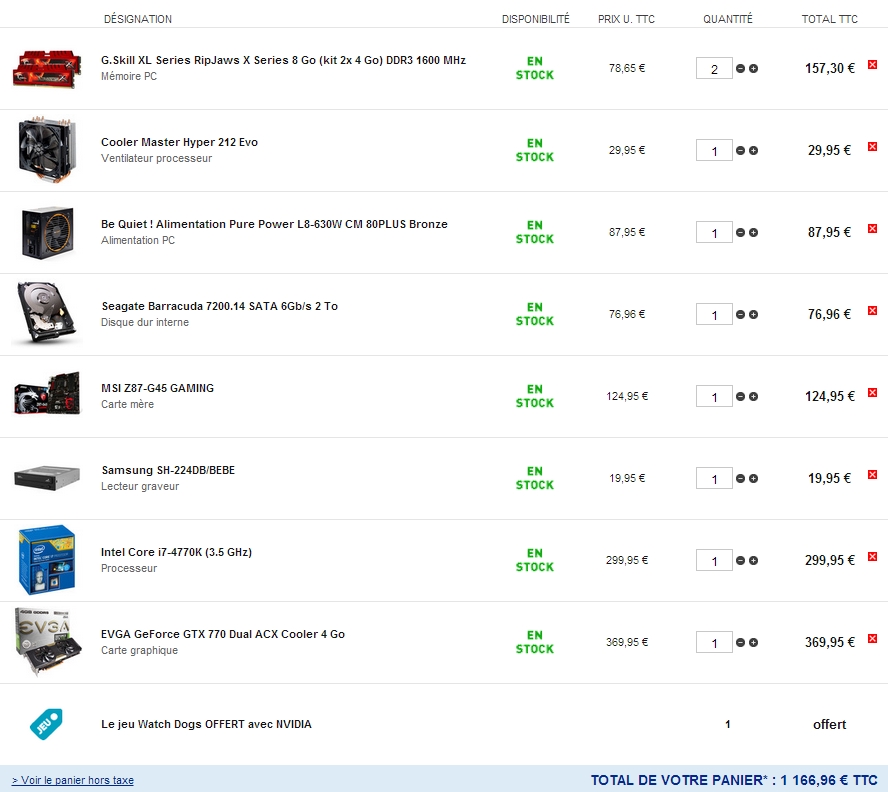Click the quantity field for Cooler Master

(x=714, y=151)
